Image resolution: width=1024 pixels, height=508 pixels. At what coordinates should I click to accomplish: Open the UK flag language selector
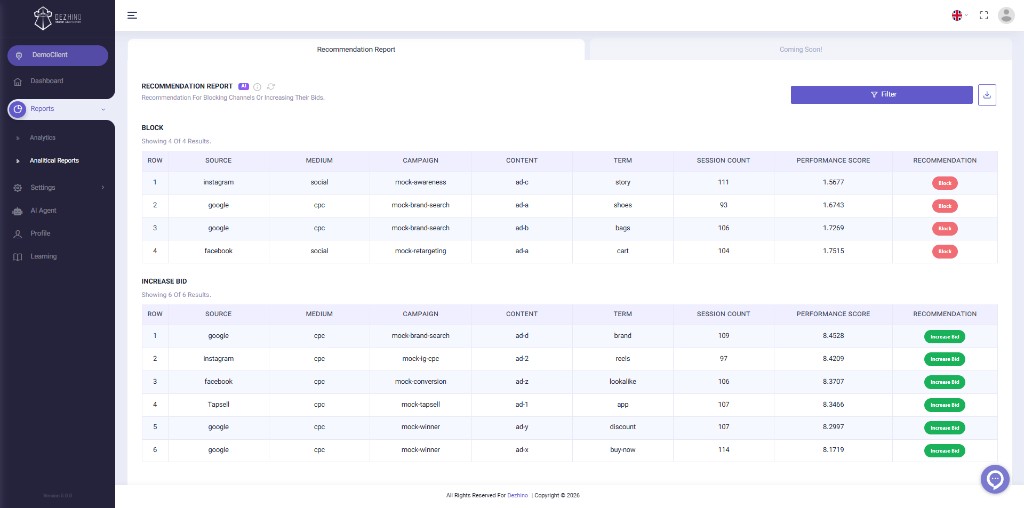point(959,15)
